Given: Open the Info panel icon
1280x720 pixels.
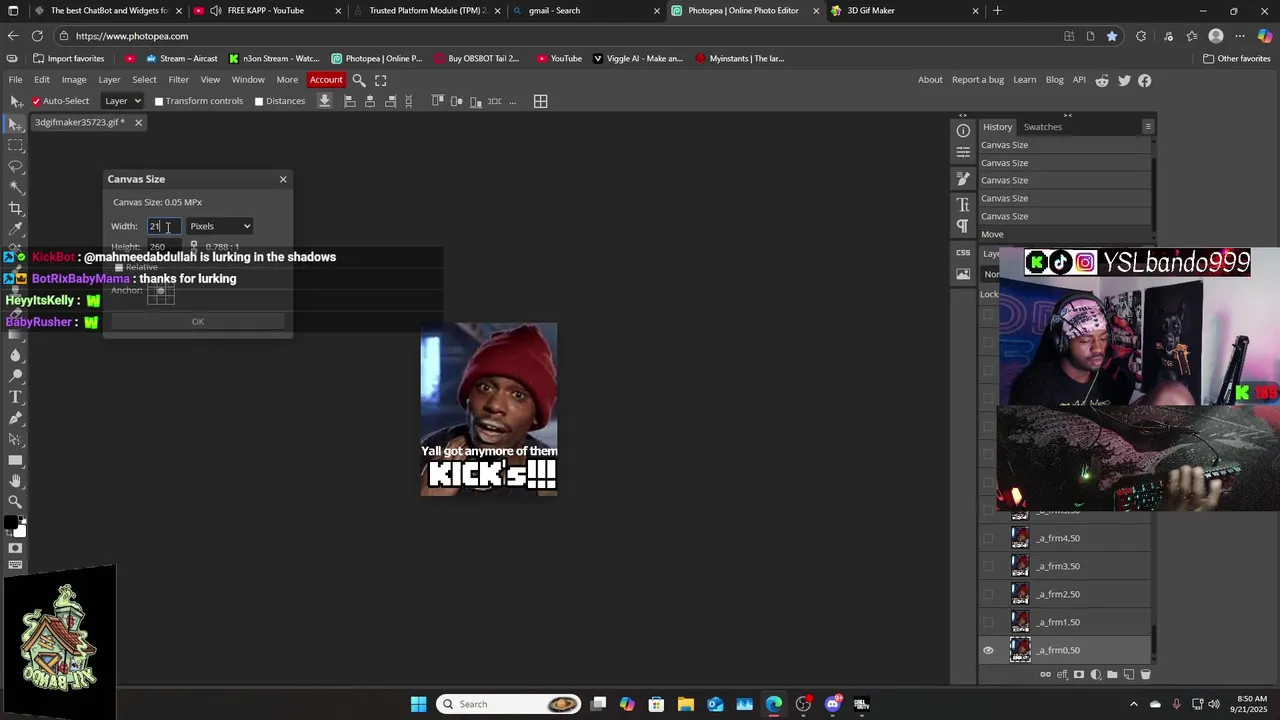Looking at the screenshot, I should click(x=963, y=131).
